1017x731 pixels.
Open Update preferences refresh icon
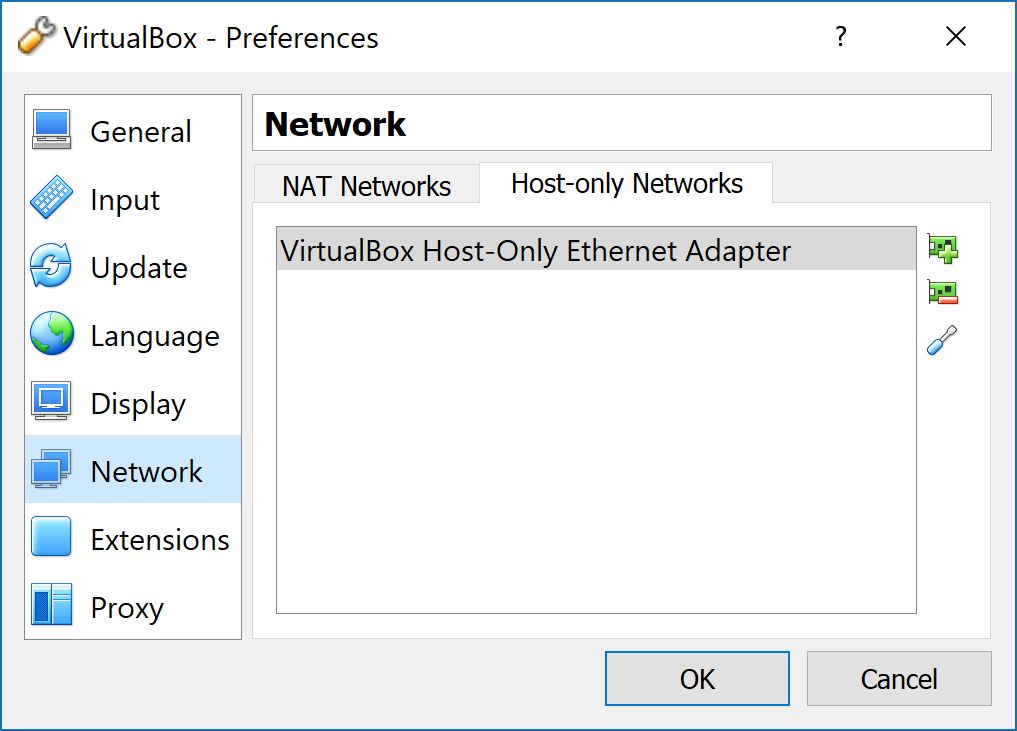[x=51, y=265]
